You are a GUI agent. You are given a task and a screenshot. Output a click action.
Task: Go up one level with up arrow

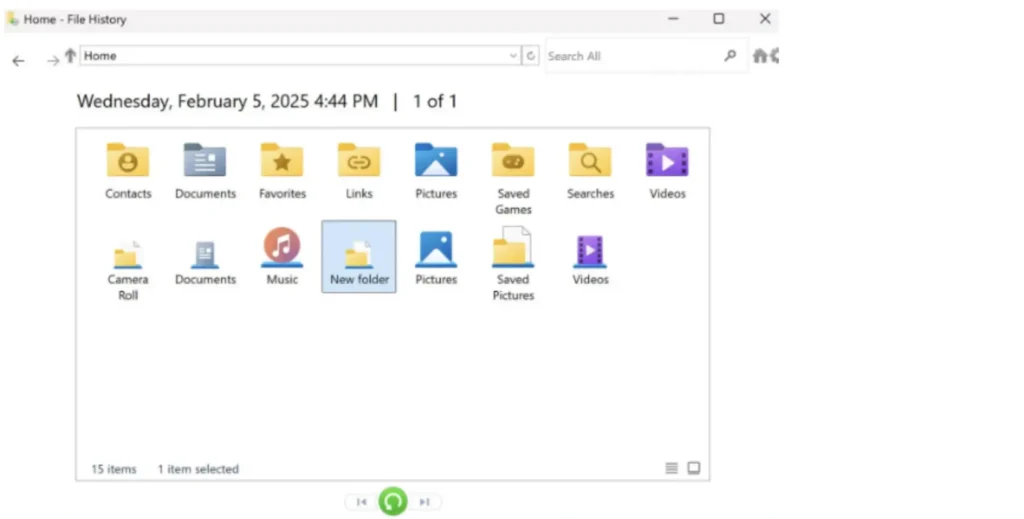tap(70, 57)
